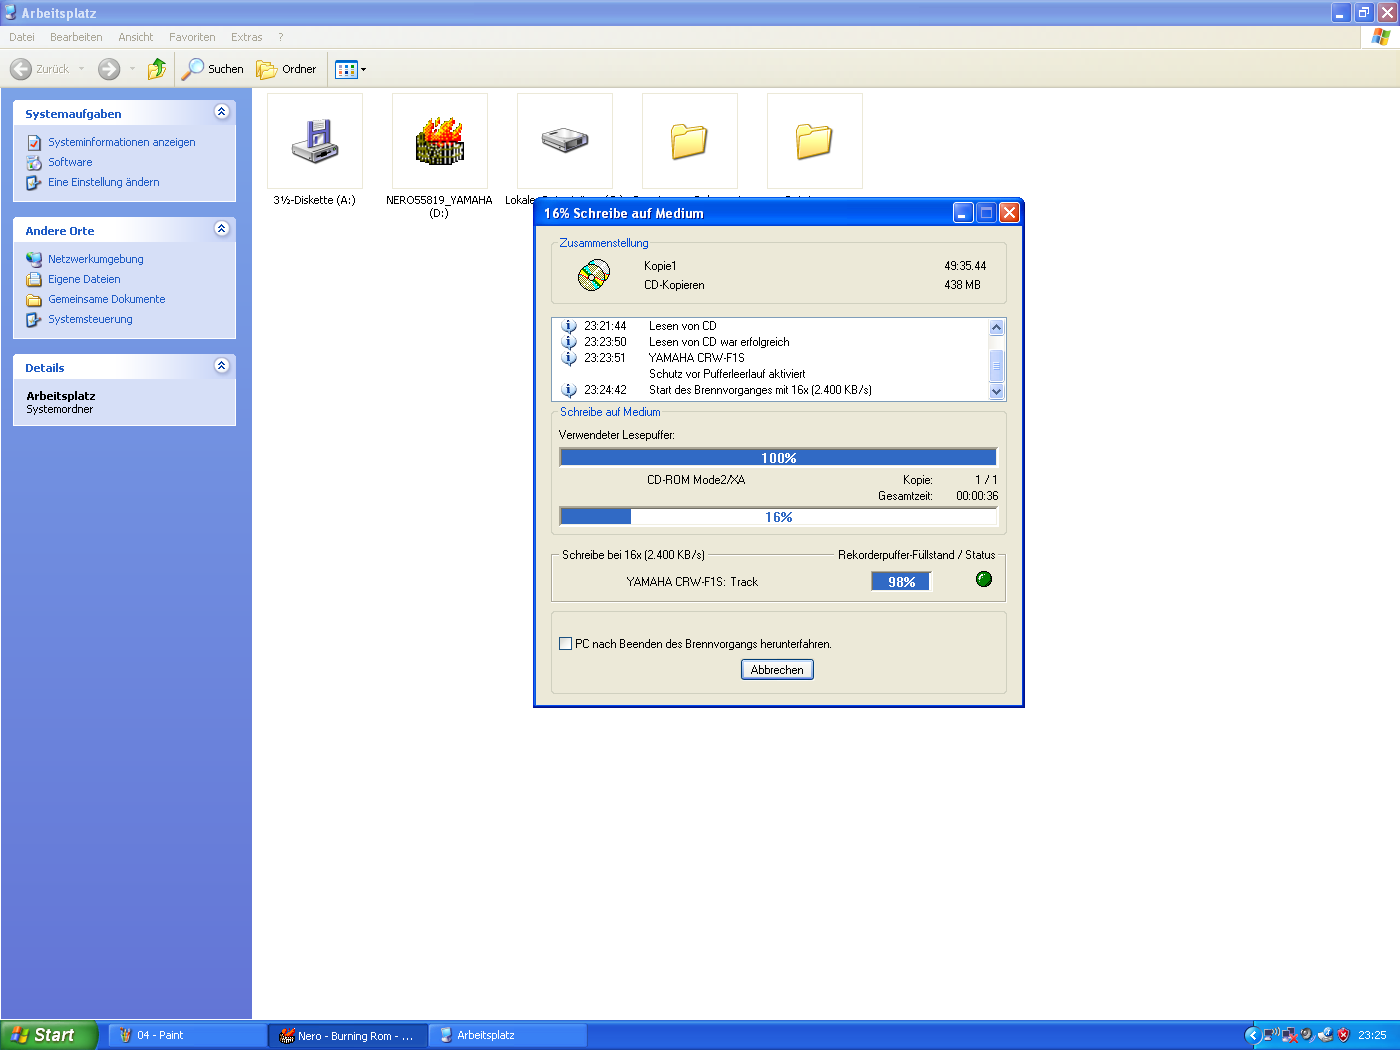Click the wireless network tray icon

click(x=1271, y=1035)
